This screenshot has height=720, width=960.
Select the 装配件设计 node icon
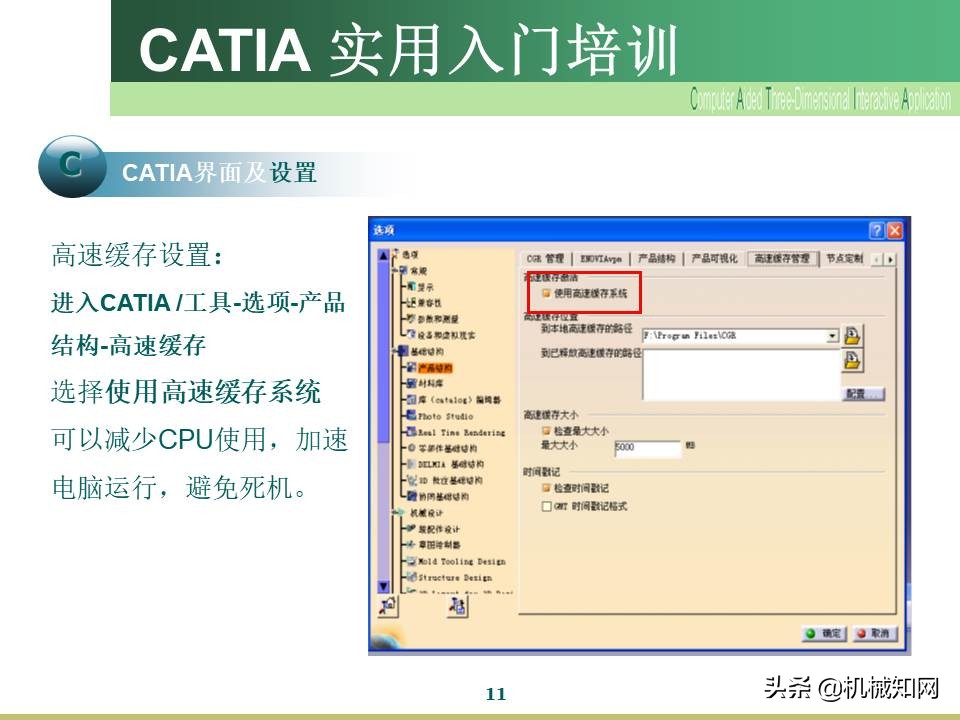[412, 528]
